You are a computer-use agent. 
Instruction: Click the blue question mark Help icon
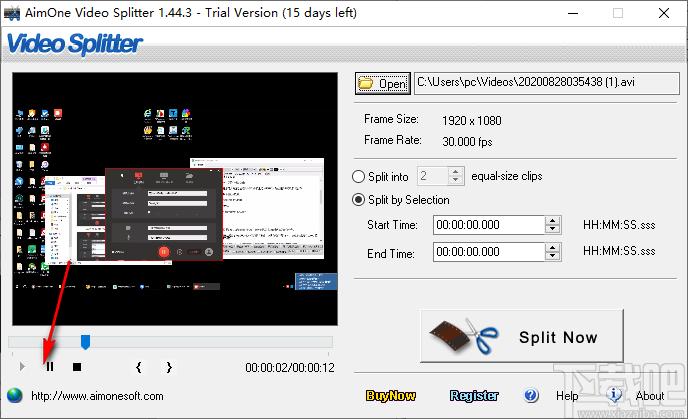pyautogui.click(x=531, y=395)
